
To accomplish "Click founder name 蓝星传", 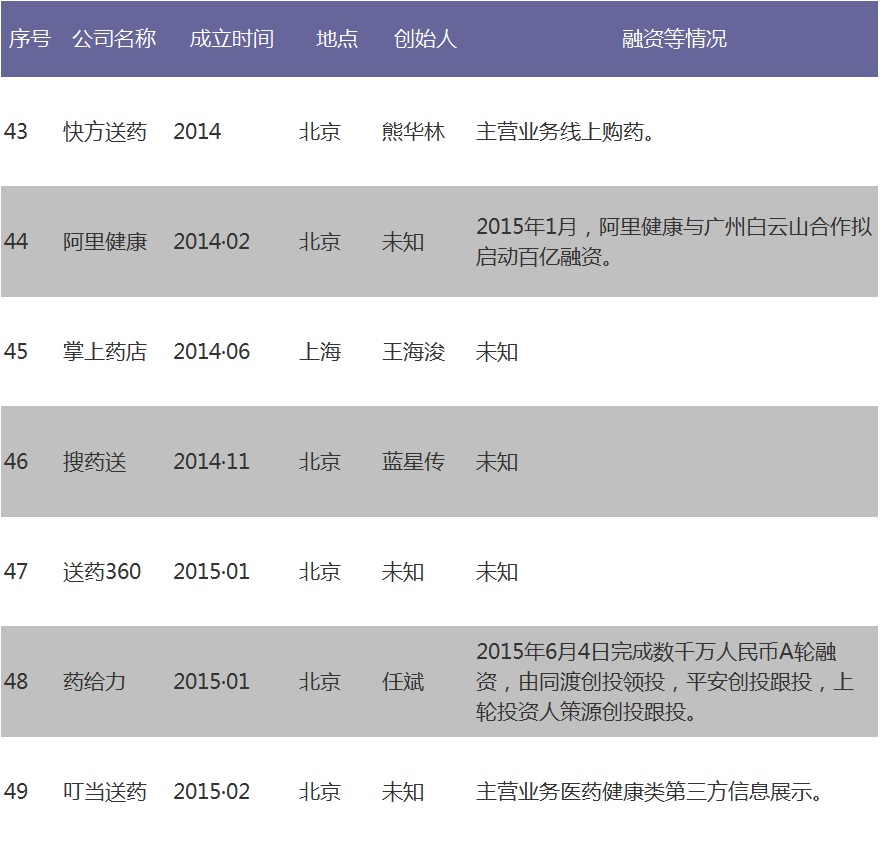I will coord(414,462).
